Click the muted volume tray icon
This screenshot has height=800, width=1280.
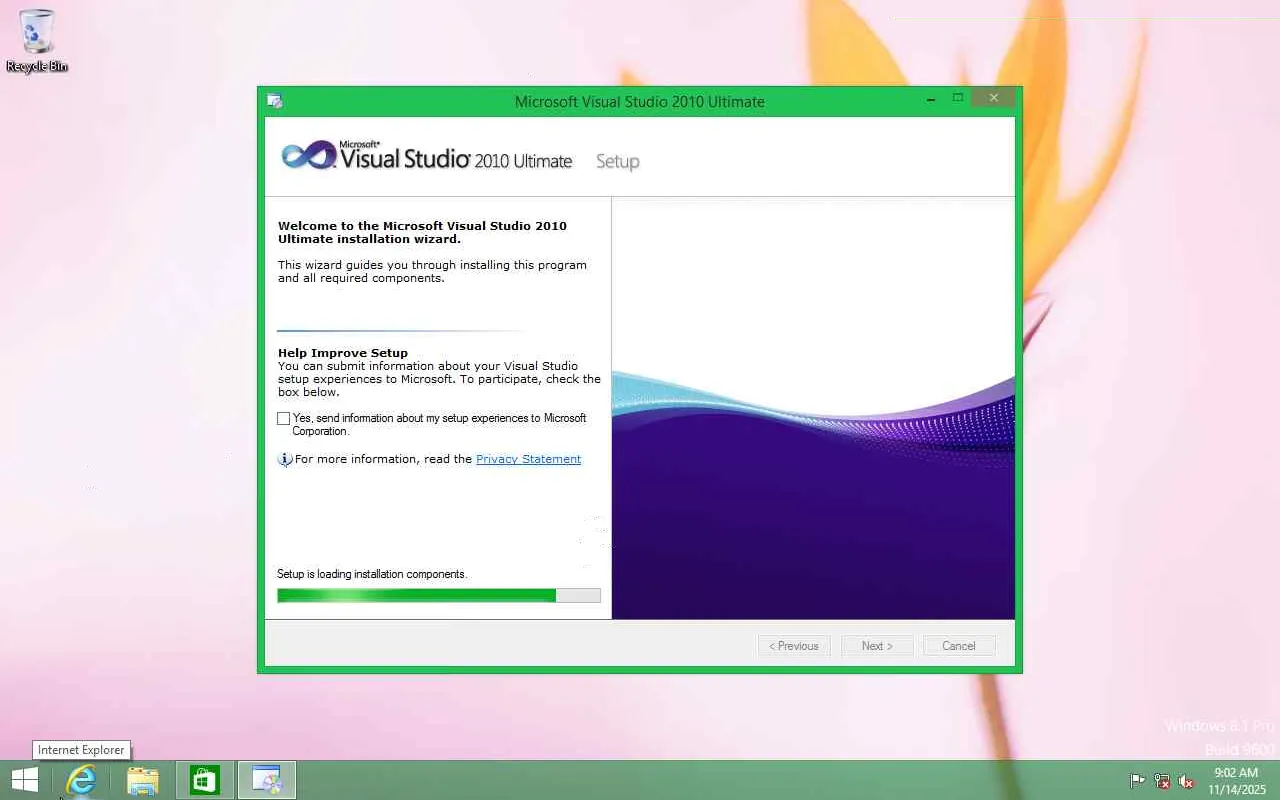tap(1186, 781)
